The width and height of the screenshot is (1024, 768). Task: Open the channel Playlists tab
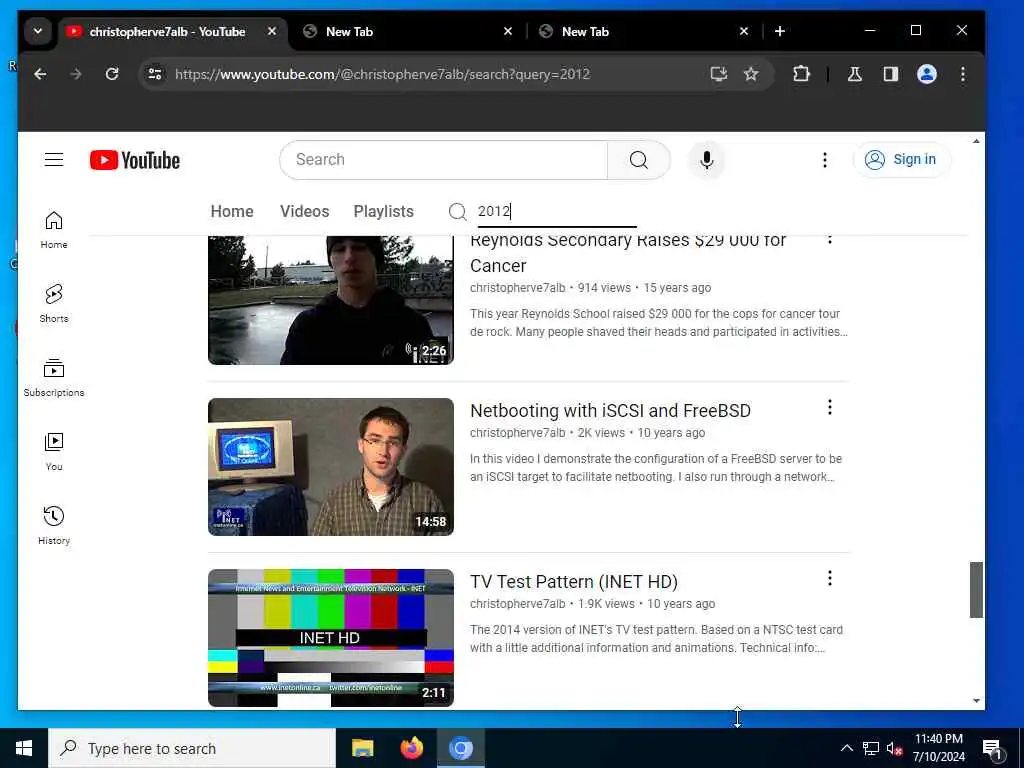383,212
